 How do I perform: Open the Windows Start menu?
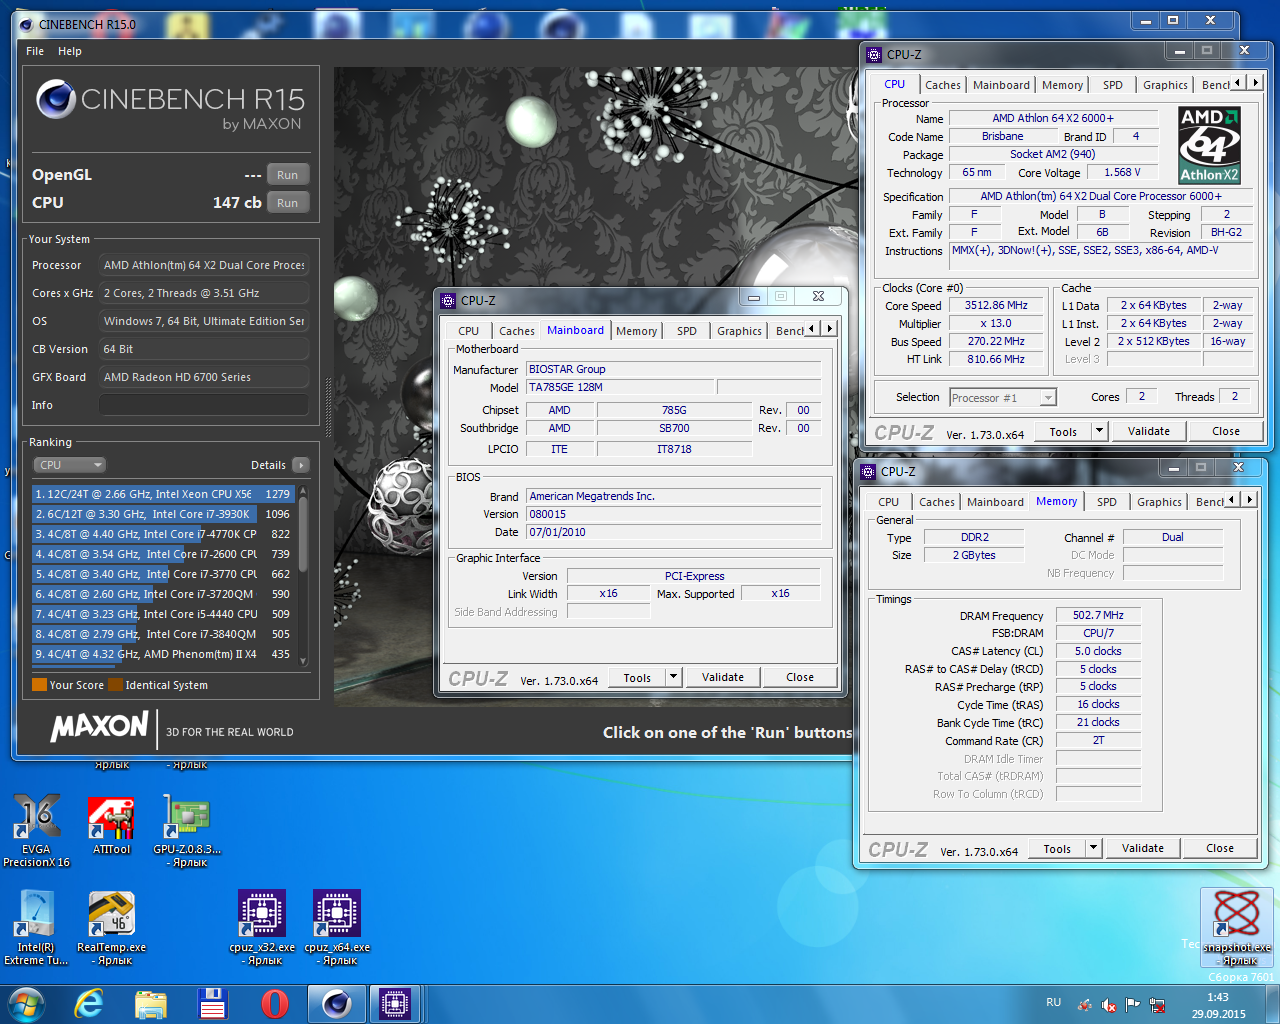(x=27, y=1004)
